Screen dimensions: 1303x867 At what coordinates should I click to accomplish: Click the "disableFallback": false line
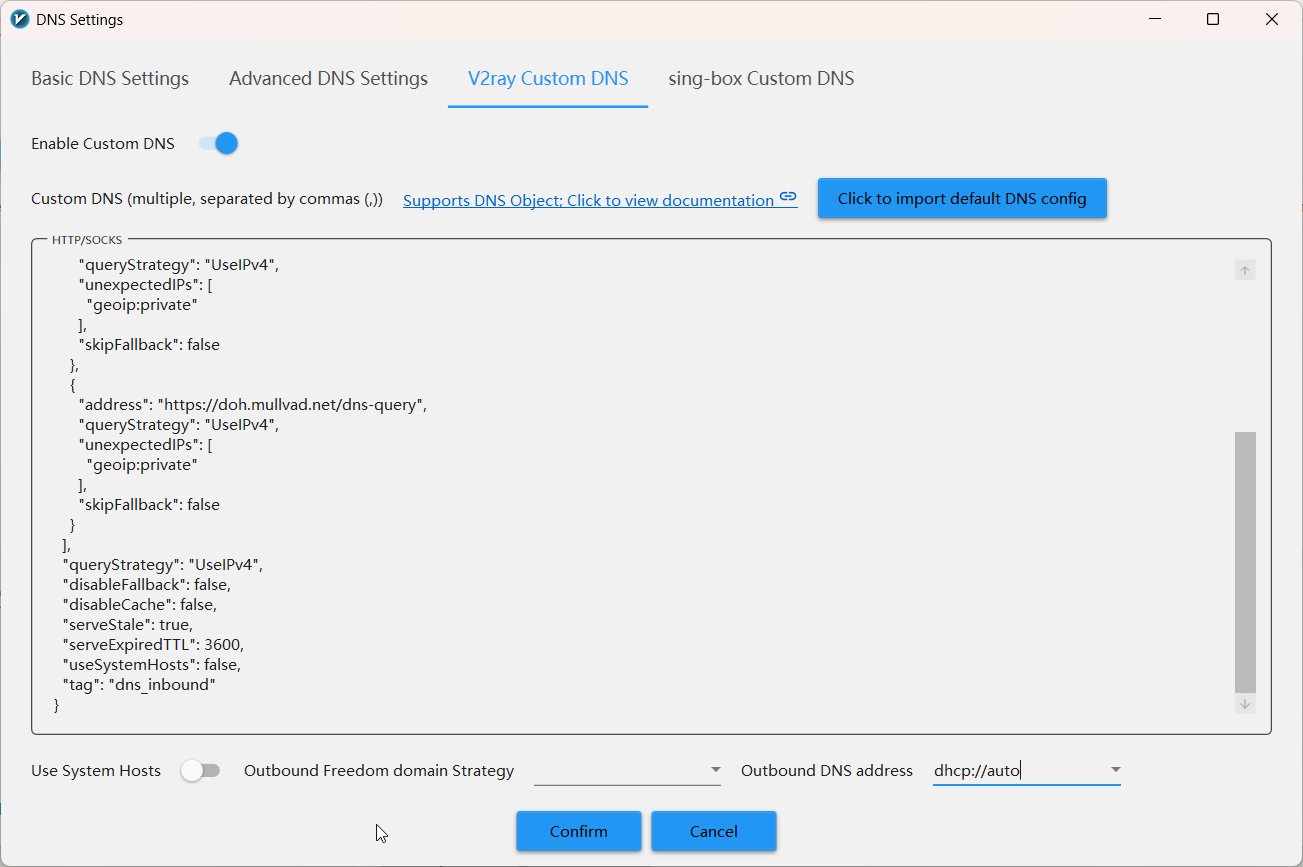click(146, 584)
